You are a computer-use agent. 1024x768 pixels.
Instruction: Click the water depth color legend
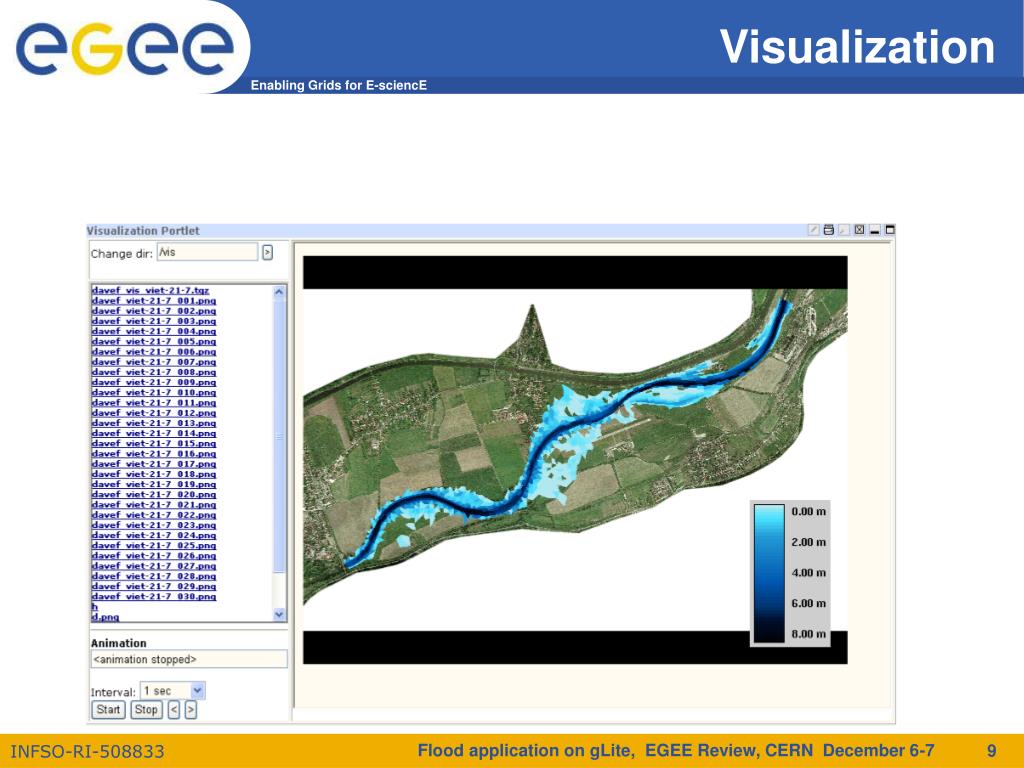tap(790, 573)
